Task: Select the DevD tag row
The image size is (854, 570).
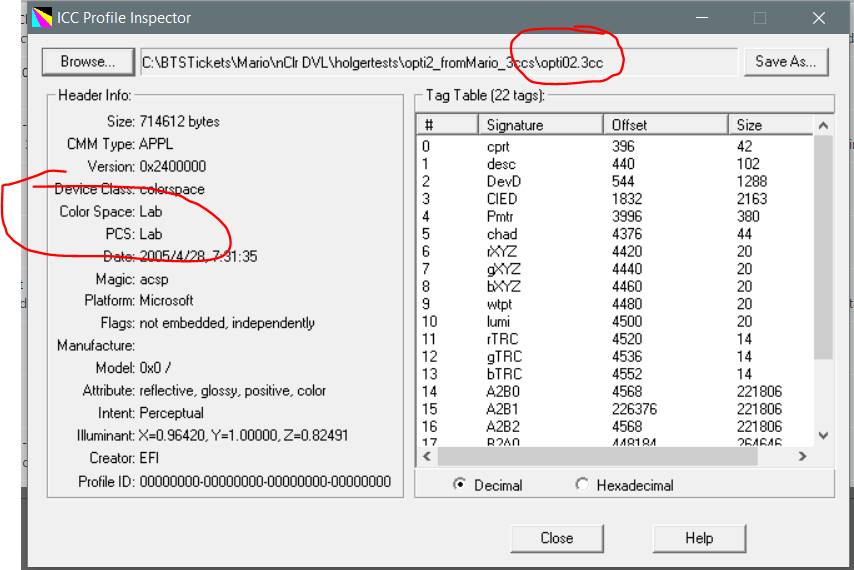Action: [615, 181]
